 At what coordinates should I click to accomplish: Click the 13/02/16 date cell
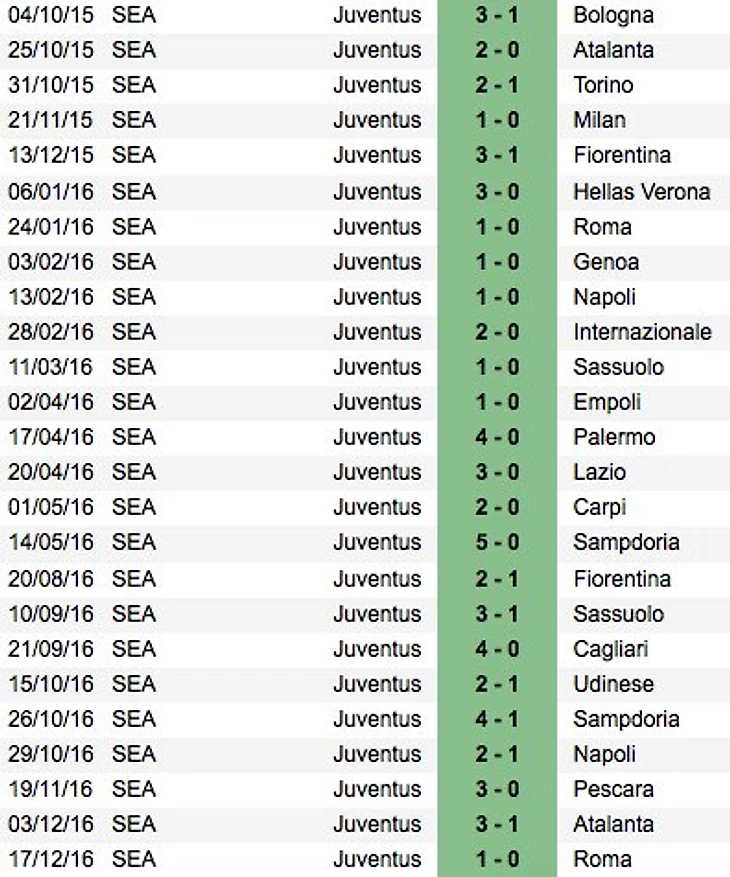50,297
